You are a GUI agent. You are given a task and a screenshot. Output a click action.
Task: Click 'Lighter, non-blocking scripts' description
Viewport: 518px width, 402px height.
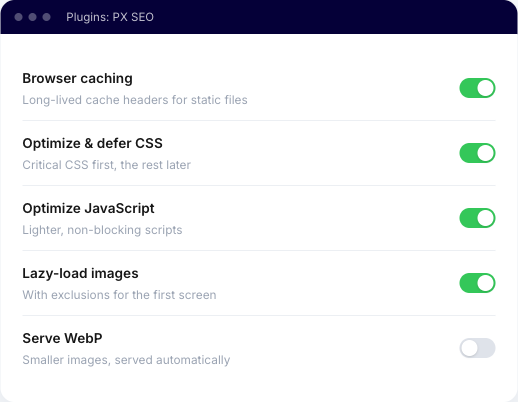pyautogui.click(x=102, y=230)
